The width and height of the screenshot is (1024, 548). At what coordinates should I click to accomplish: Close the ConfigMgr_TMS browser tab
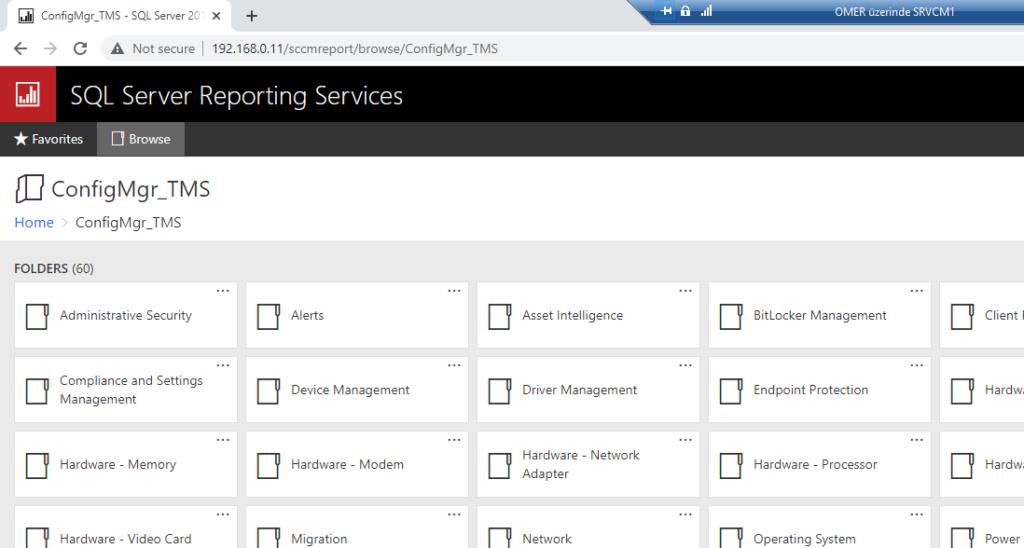click(217, 16)
